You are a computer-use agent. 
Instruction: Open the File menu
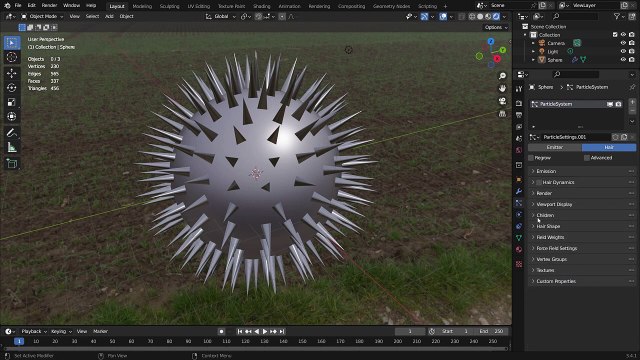(x=18, y=6)
